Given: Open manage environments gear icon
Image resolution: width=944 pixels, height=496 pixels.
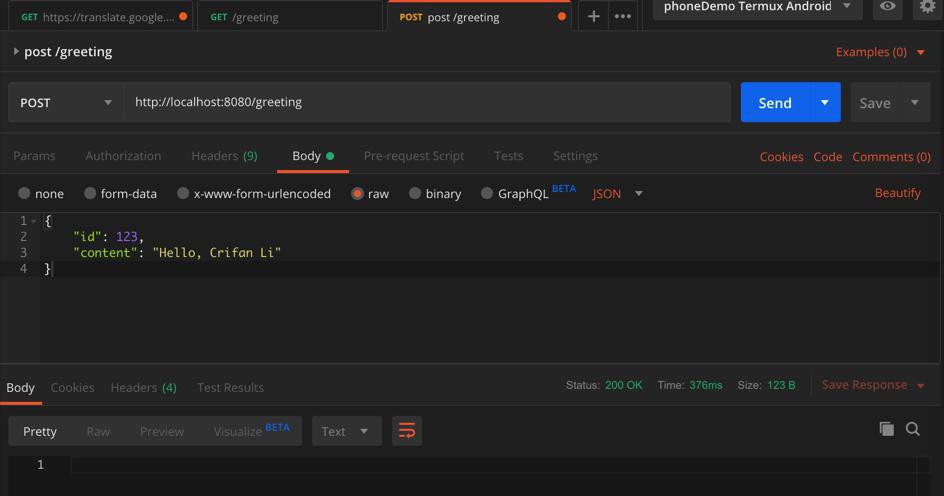Looking at the screenshot, I should (x=927, y=7).
